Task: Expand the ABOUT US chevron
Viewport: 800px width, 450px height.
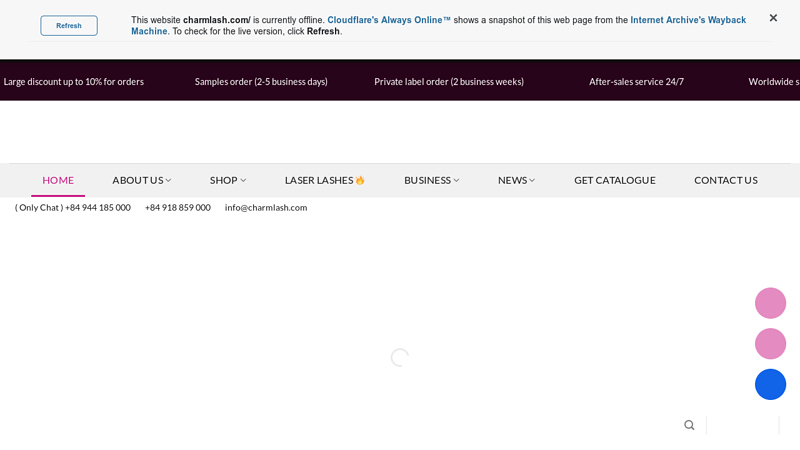Action: (x=168, y=181)
